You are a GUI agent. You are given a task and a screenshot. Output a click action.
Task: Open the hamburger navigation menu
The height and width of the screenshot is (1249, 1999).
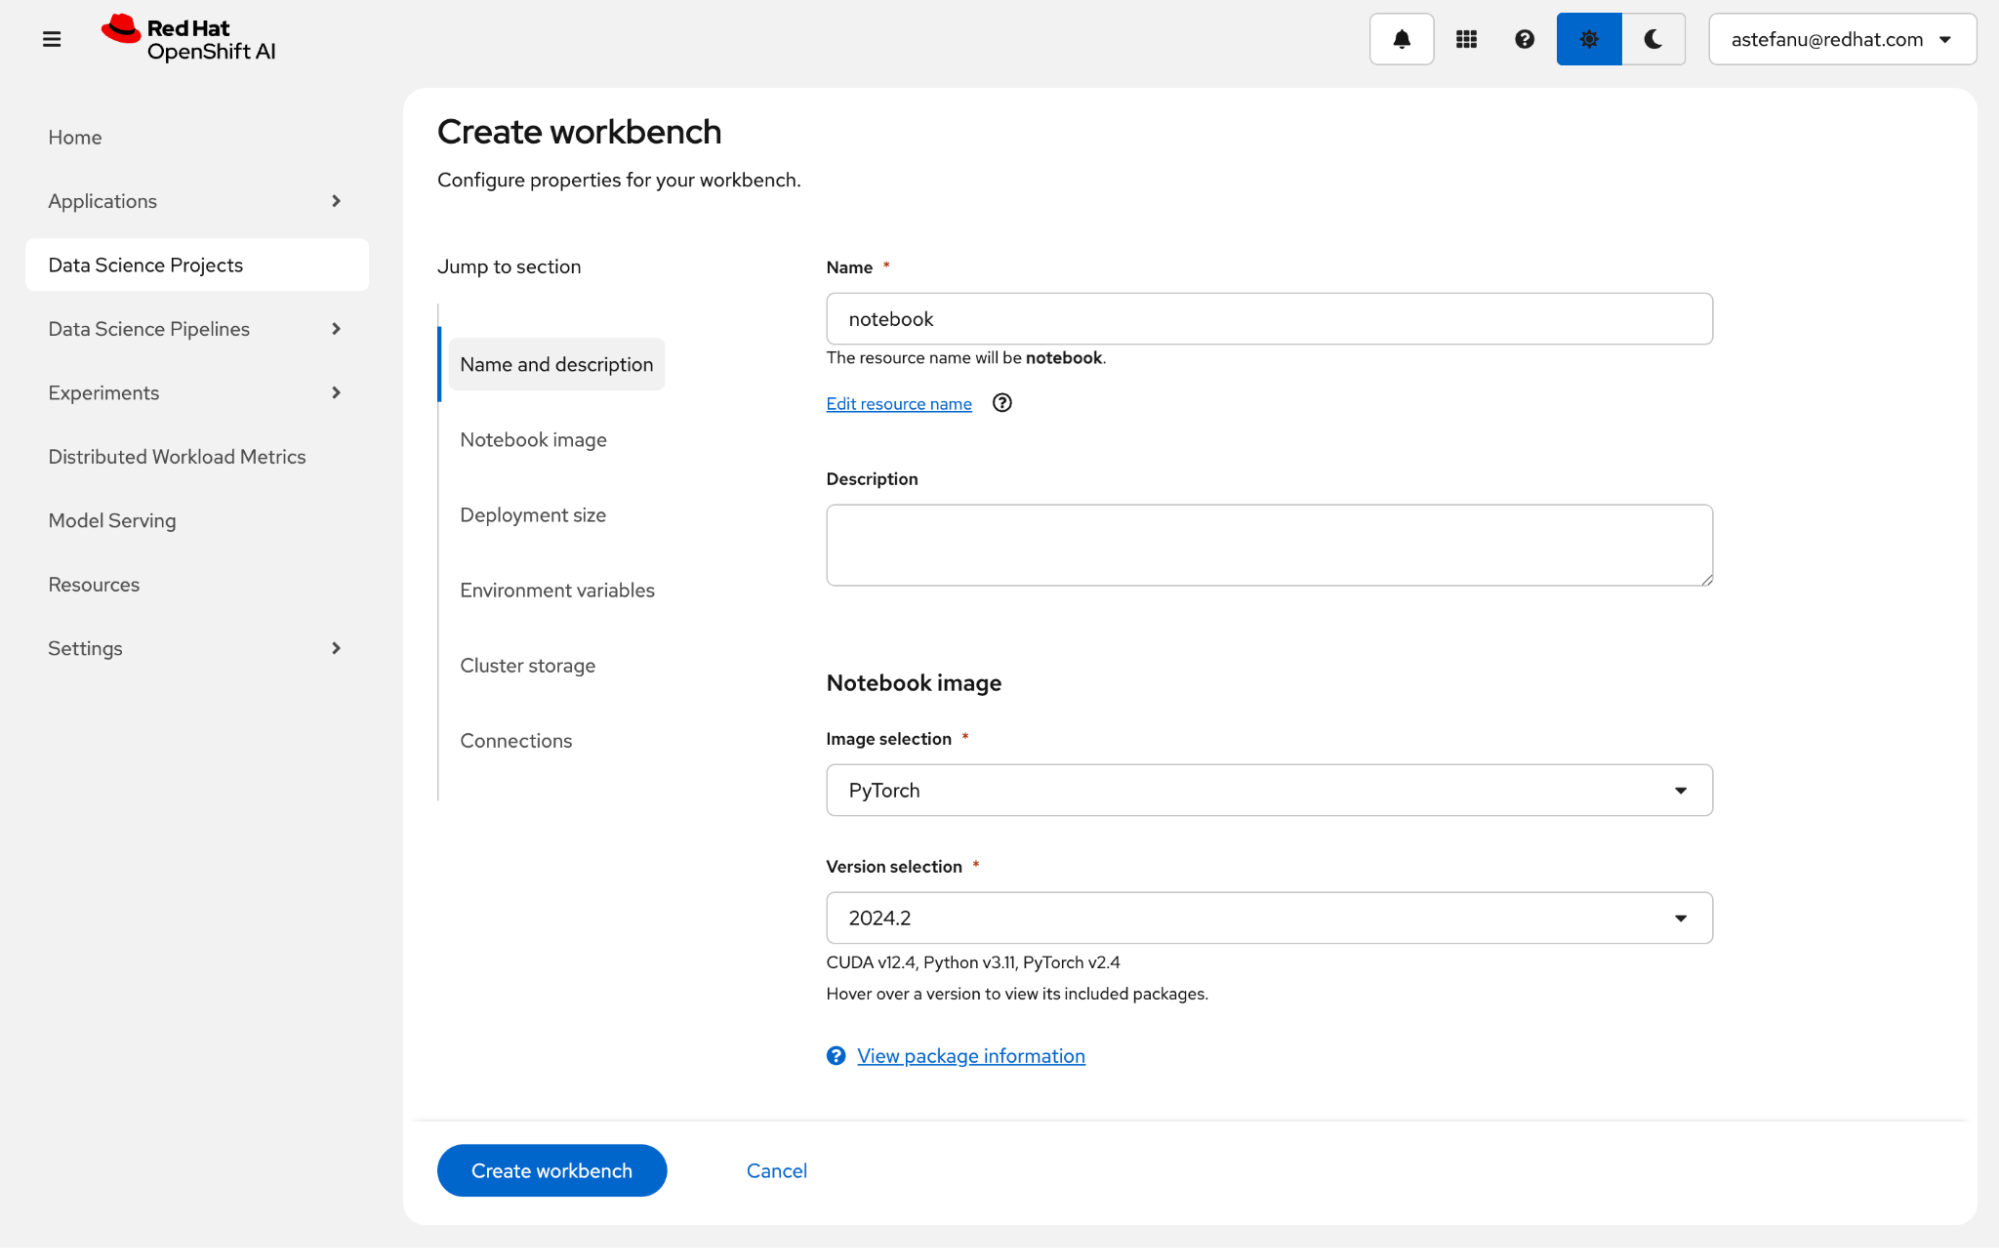pos(52,39)
